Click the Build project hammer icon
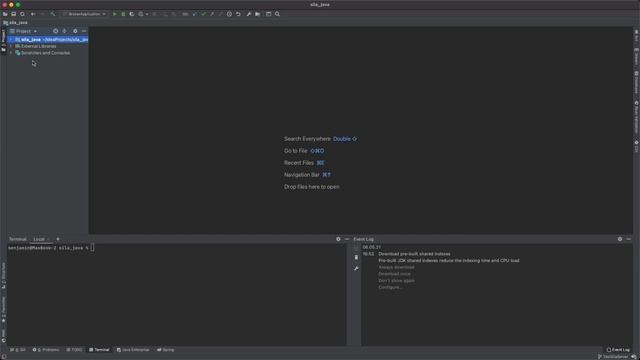The height and width of the screenshot is (360, 640). pyautogui.click(x=53, y=14)
